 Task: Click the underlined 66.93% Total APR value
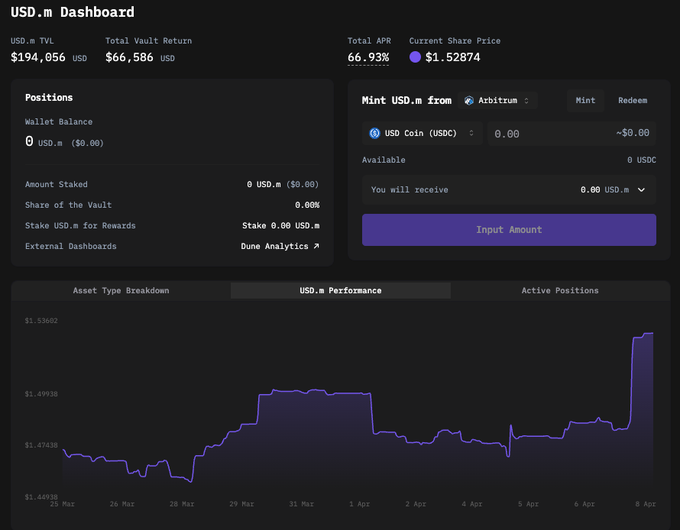pos(368,58)
